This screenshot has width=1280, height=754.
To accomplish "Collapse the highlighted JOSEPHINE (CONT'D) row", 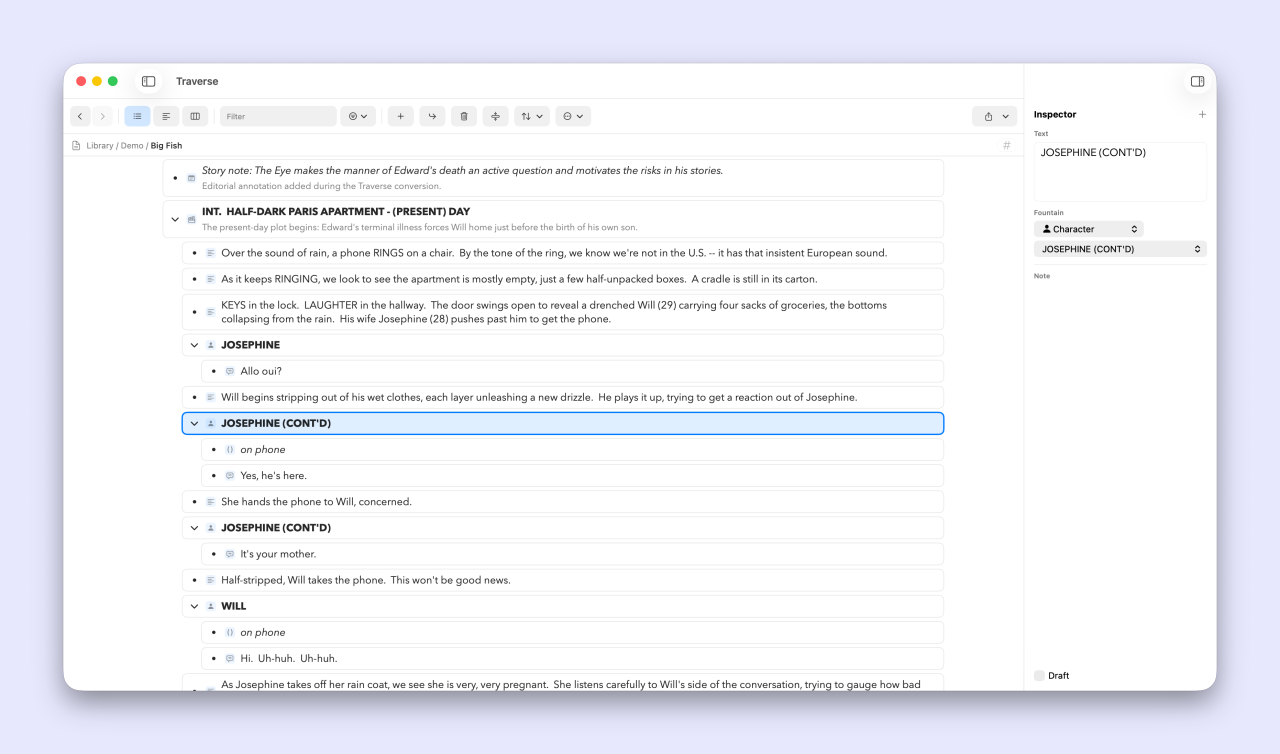I will (x=194, y=423).
